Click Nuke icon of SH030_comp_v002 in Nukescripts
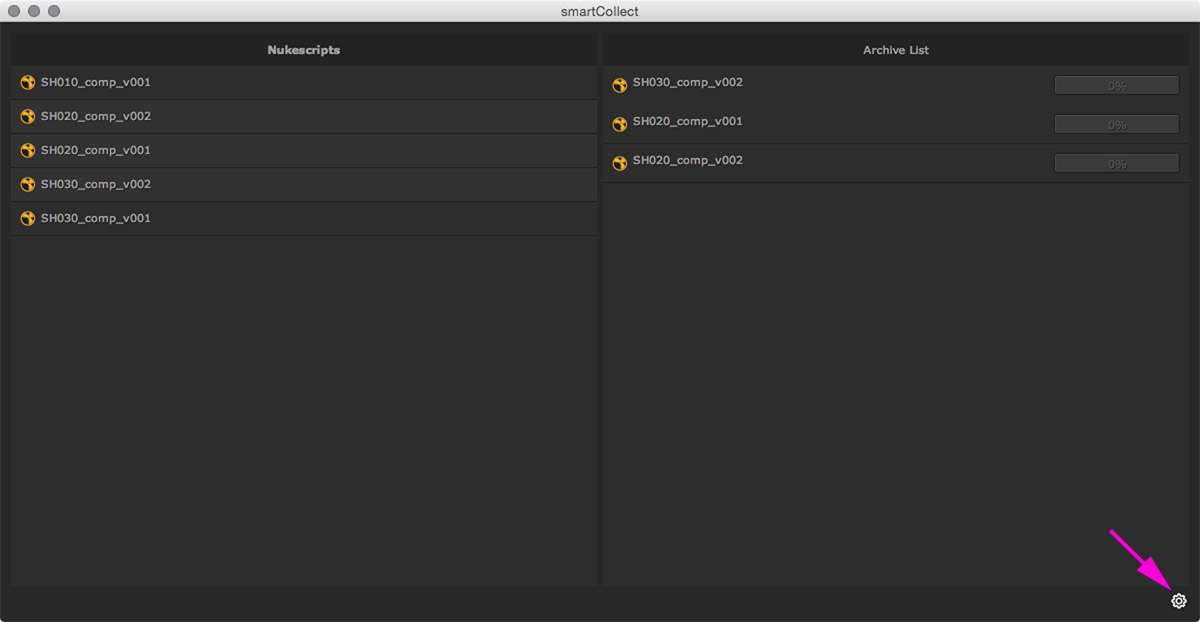This screenshot has height=622, width=1200. [x=28, y=185]
